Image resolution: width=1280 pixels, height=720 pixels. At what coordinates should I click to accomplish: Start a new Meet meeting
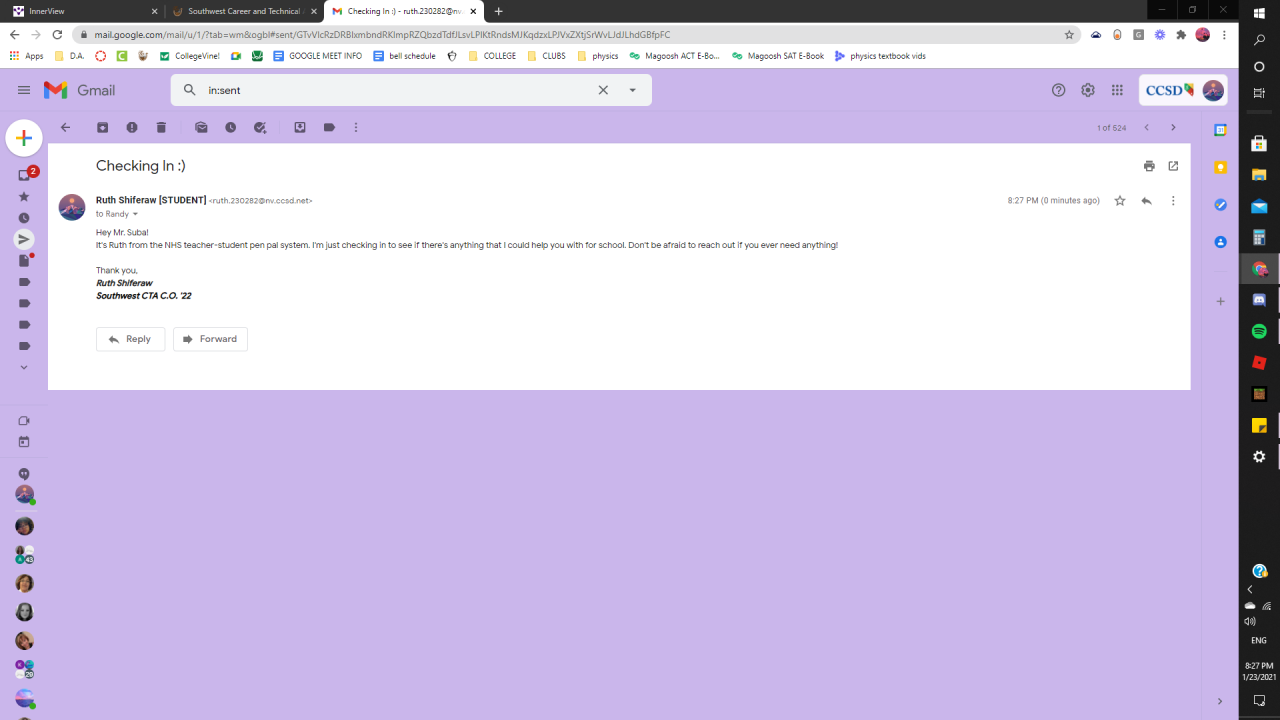coord(24,421)
